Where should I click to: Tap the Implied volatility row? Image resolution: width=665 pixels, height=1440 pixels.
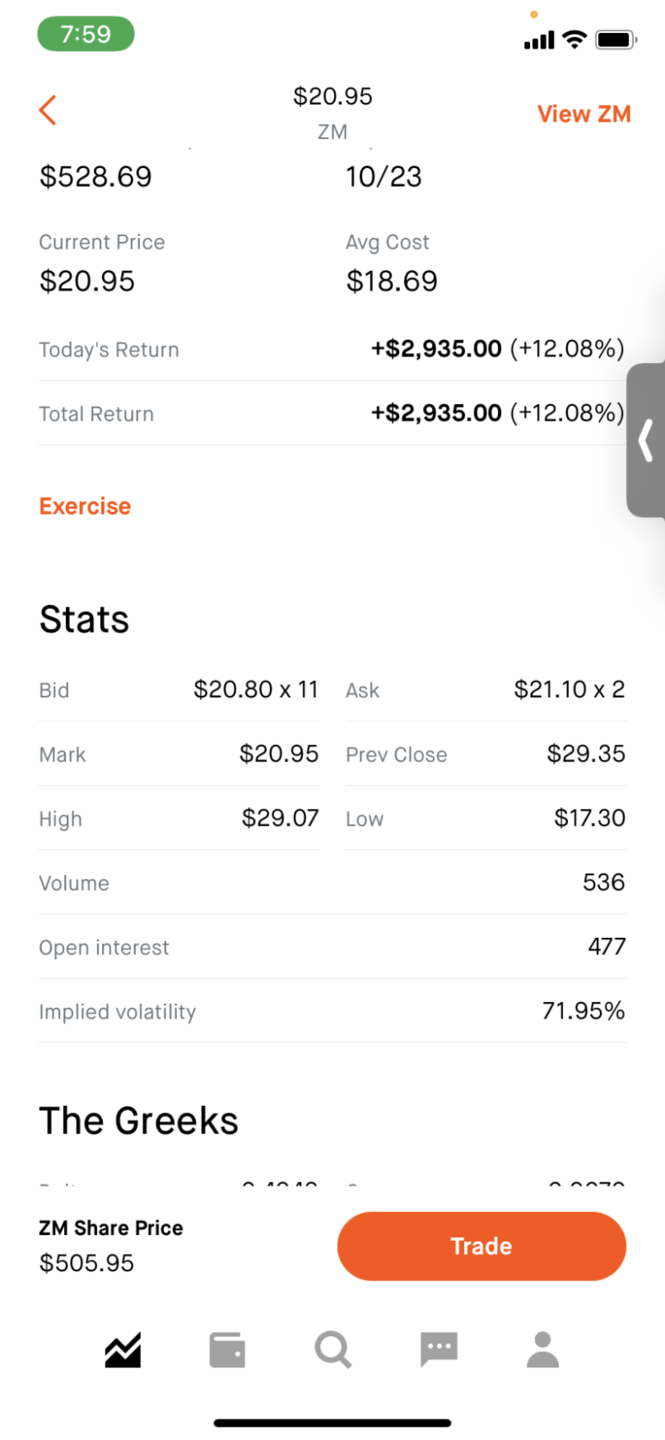[x=332, y=1011]
